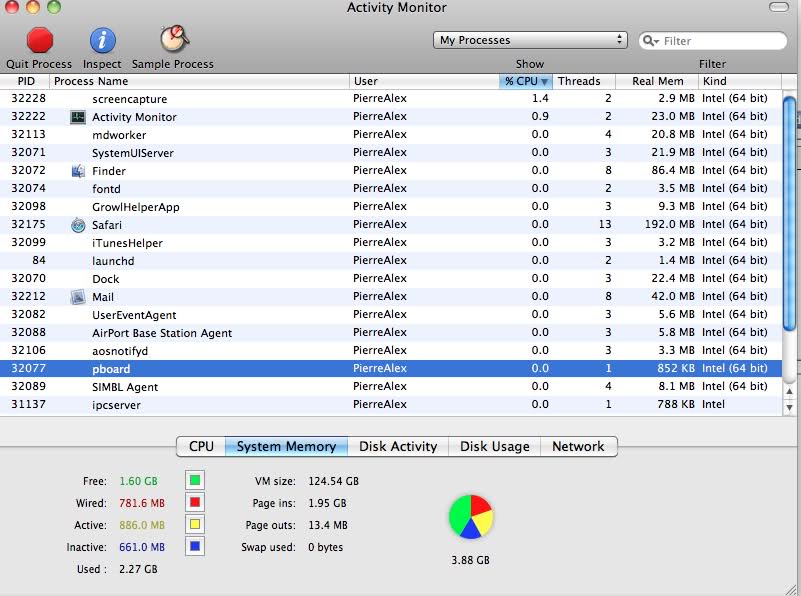The height and width of the screenshot is (596, 801).
Task: Click PID 32222 cell
Action: pyautogui.click(x=29, y=116)
